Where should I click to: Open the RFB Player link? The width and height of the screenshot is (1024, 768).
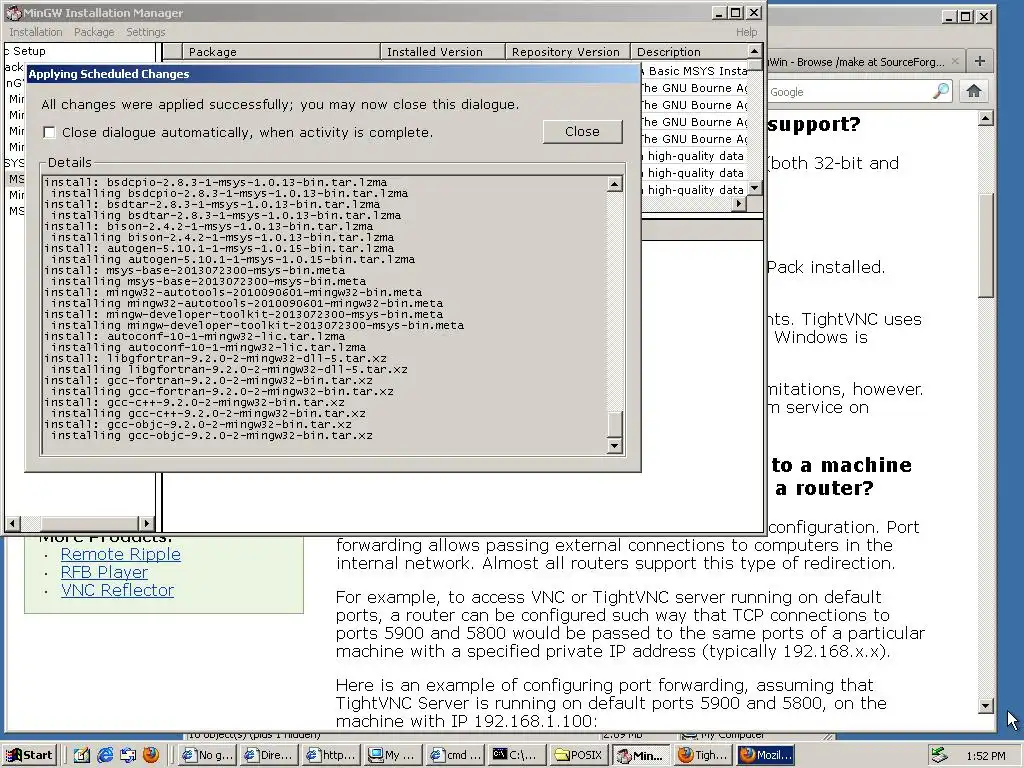pyautogui.click(x=104, y=572)
